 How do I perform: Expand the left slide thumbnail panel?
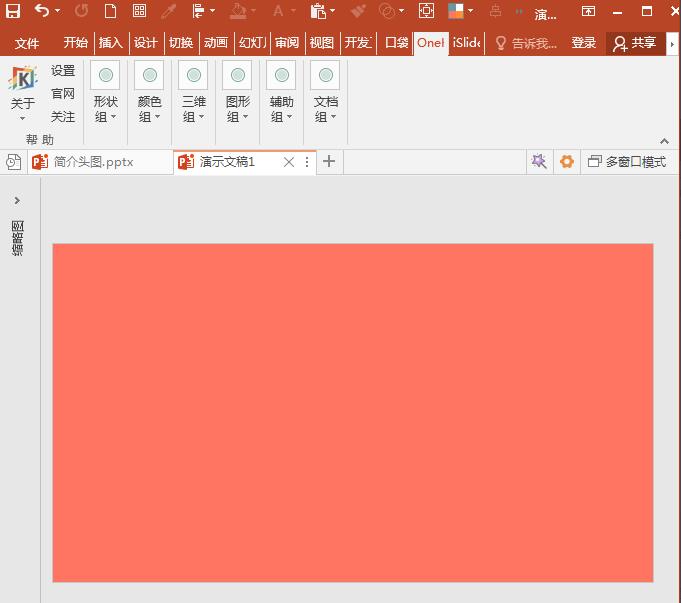[17, 201]
